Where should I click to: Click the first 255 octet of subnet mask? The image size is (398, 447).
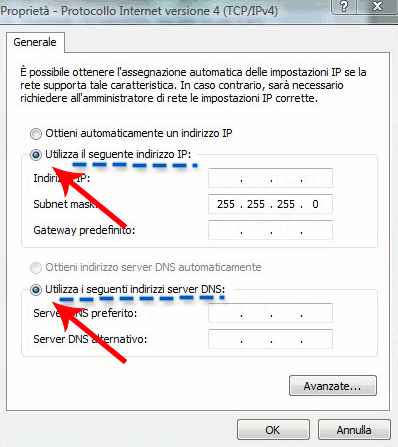[226, 204]
